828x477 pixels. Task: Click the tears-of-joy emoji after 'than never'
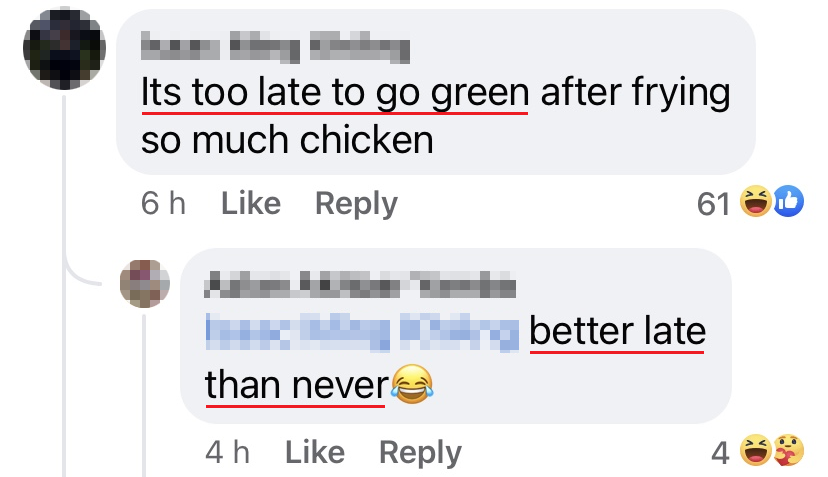point(412,385)
